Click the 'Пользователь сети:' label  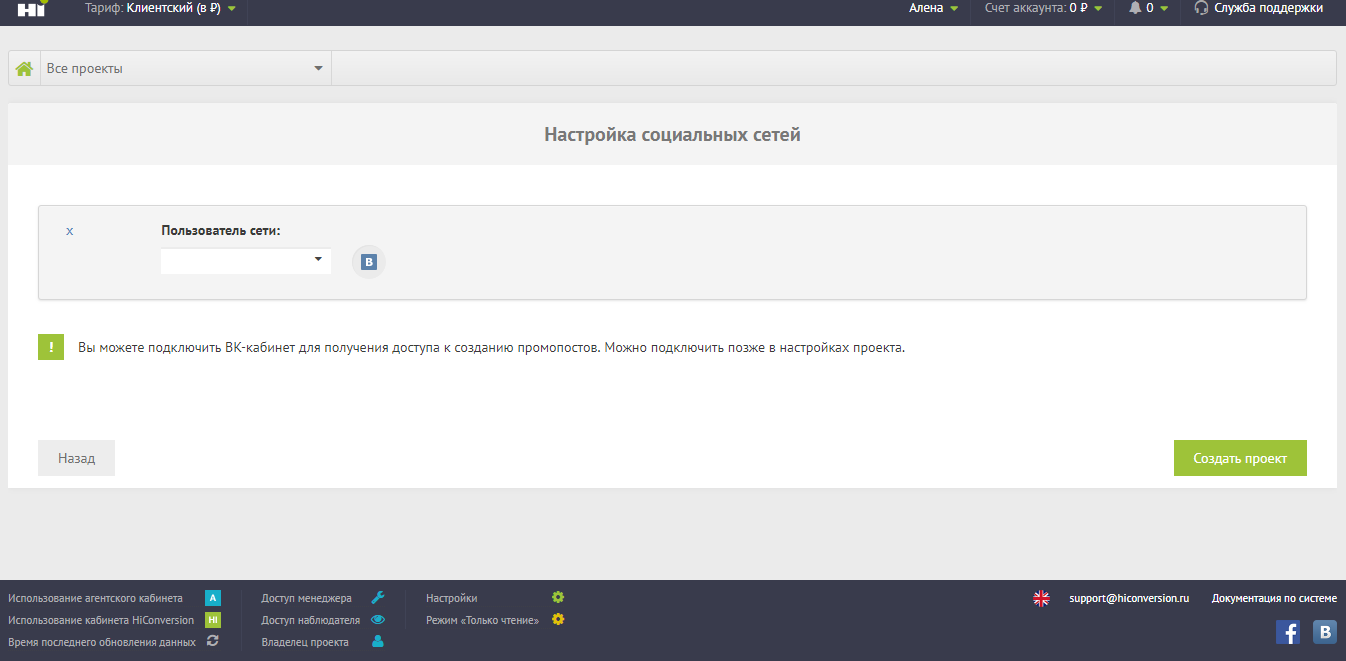click(x=221, y=230)
